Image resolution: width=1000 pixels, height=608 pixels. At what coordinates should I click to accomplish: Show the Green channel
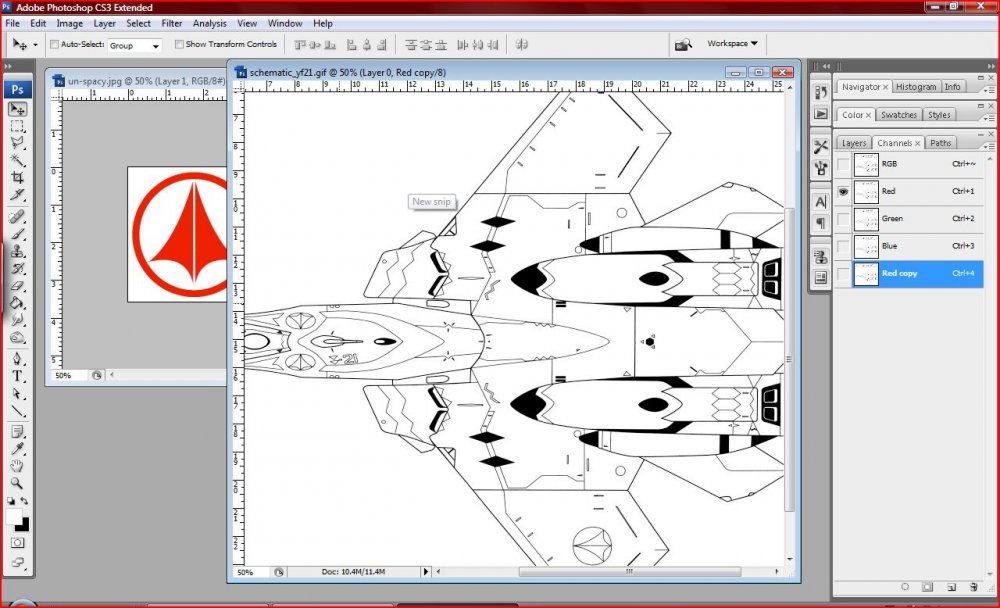click(843, 219)
